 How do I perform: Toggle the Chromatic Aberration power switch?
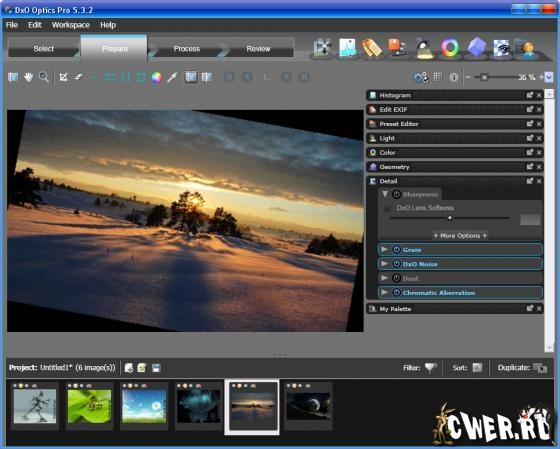point(396,292)
